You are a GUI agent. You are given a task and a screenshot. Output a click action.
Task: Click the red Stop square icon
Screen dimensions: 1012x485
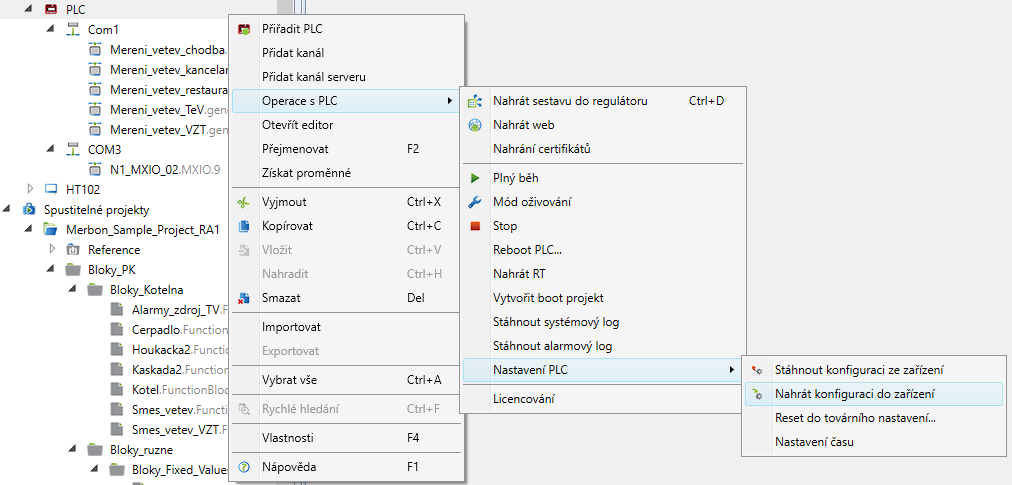[x=475, y=226]
